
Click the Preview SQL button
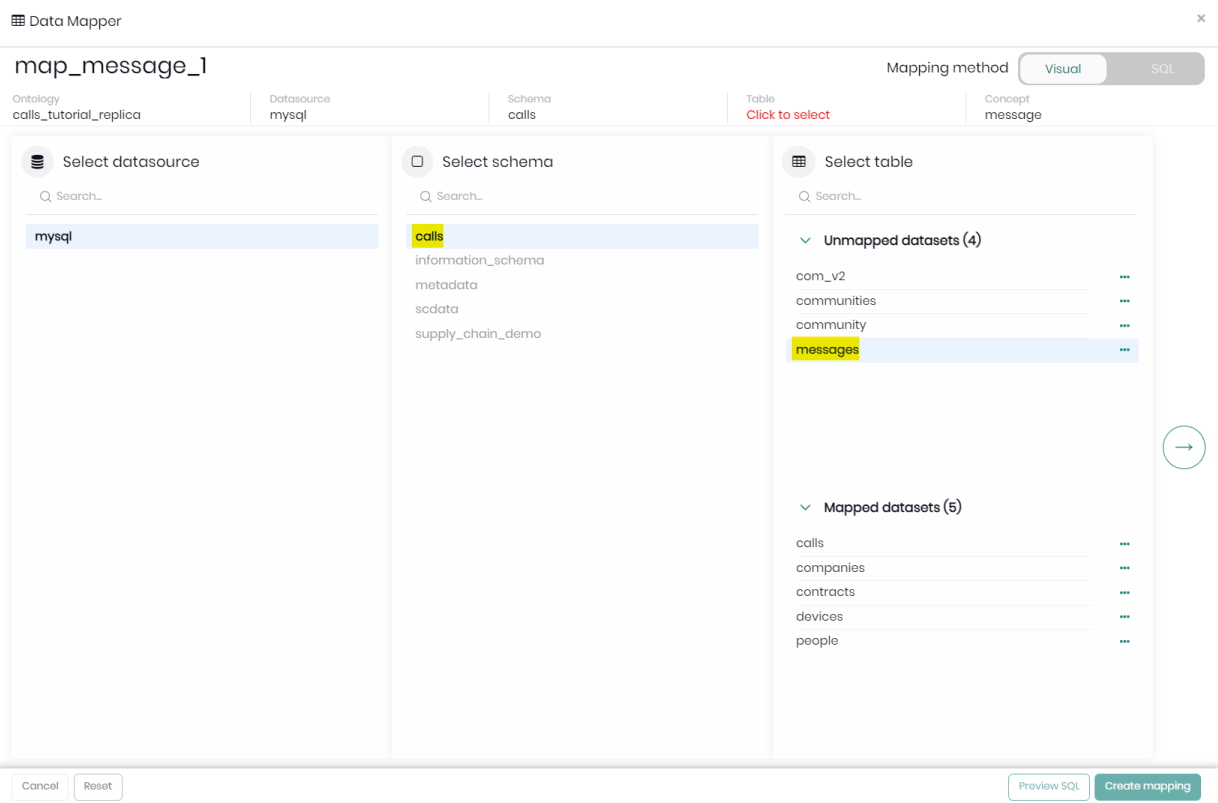coord(1048,786)
